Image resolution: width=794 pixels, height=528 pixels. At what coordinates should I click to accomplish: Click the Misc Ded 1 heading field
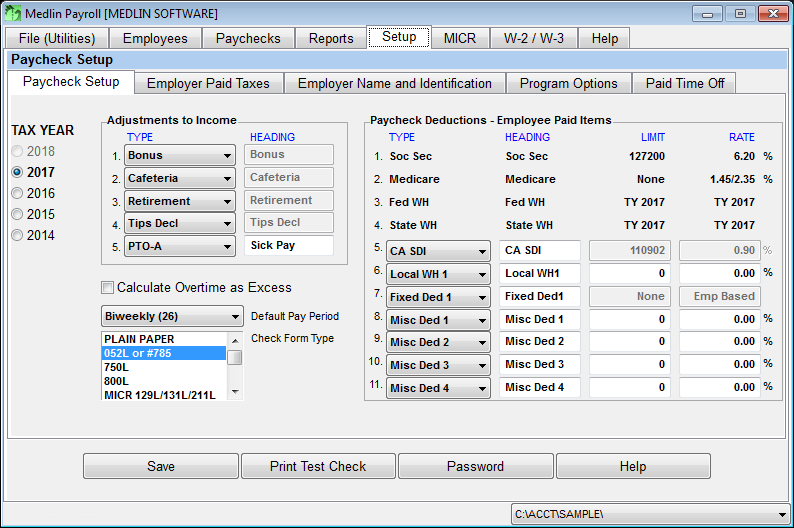(540, 319)
